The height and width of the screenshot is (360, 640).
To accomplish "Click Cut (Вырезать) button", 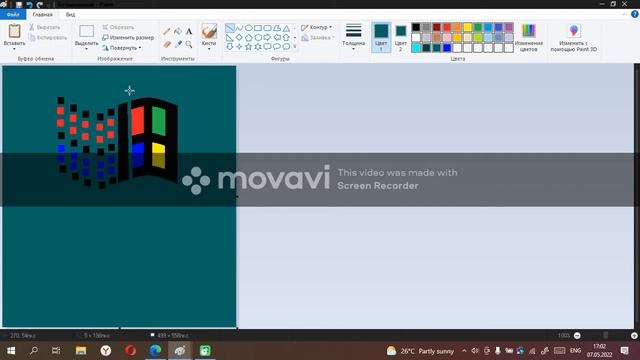I will [x=44, y=27].
